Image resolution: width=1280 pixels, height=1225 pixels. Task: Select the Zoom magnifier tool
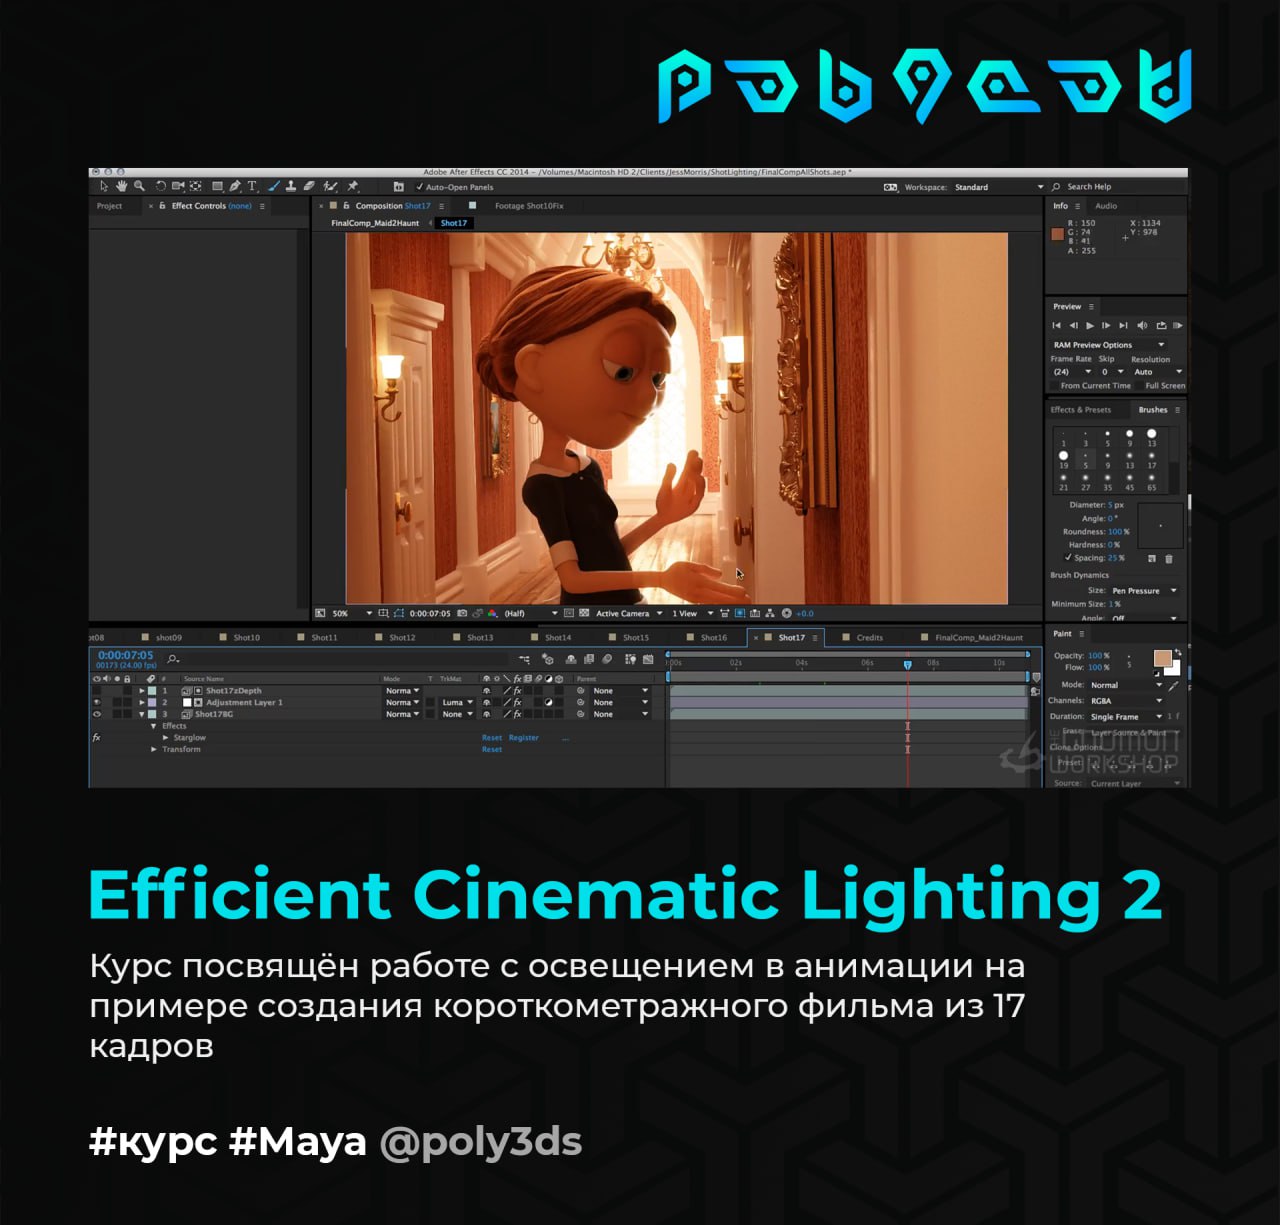pos(139,186)
